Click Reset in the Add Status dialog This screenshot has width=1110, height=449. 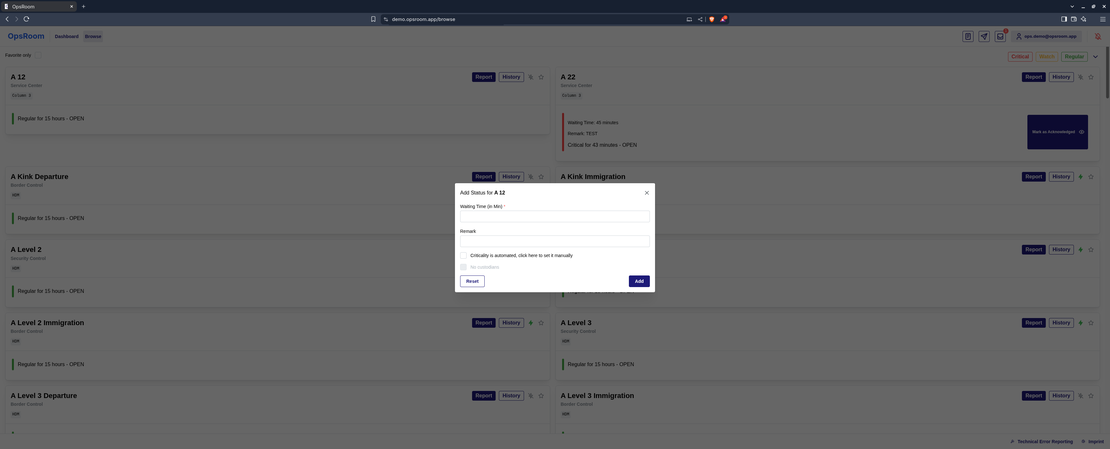pos(472,281)
